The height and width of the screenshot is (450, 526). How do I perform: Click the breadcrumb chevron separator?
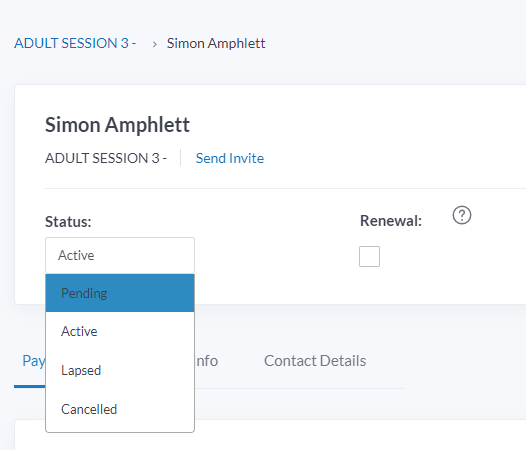pyautogui.click(x=154, y=44)
